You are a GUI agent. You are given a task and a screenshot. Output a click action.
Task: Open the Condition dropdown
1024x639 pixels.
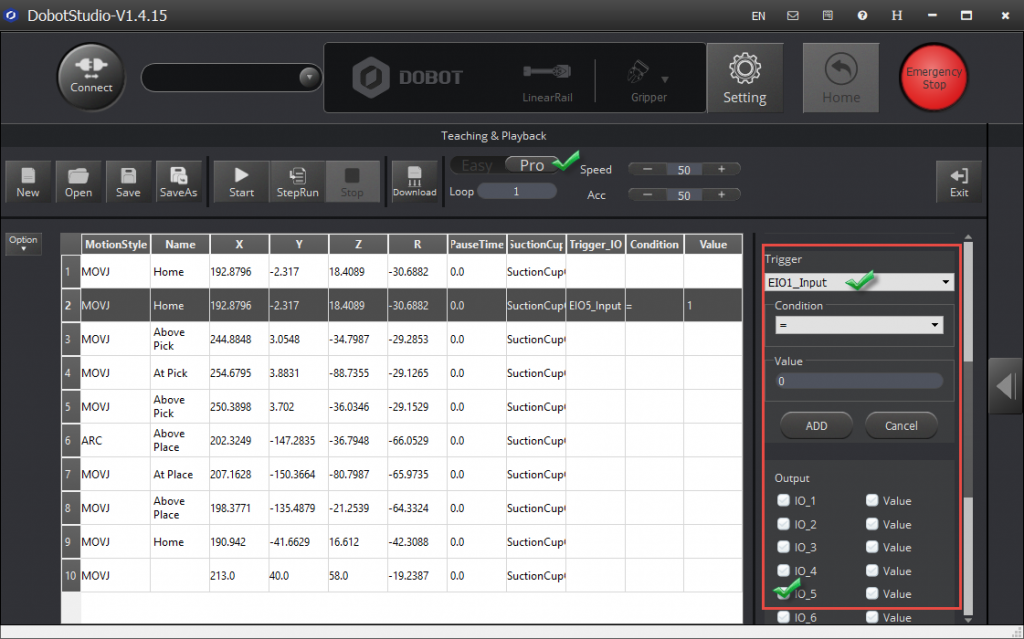859,325
